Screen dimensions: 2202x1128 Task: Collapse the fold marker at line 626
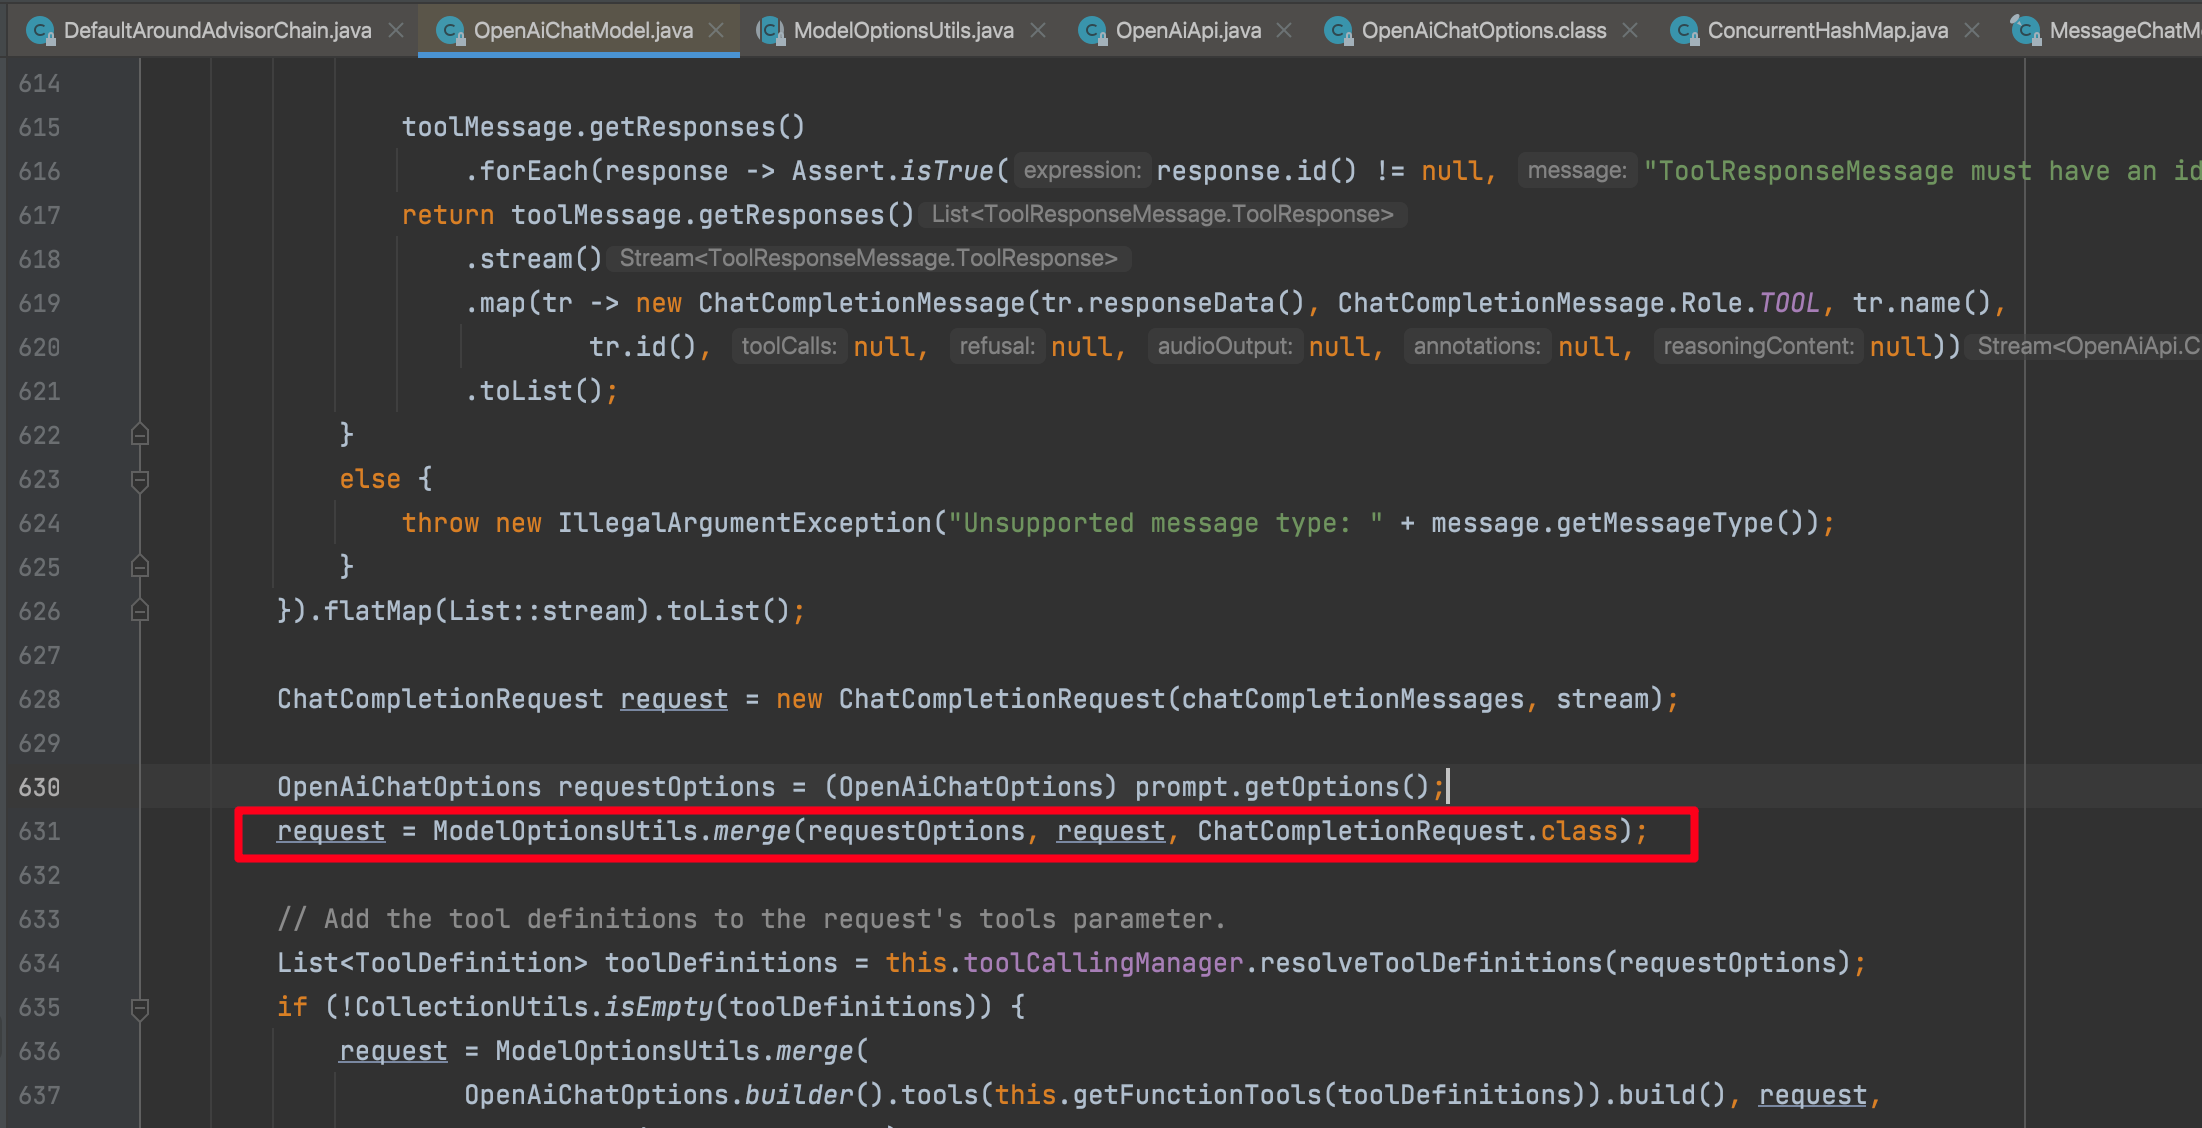(x=140, y=611)
